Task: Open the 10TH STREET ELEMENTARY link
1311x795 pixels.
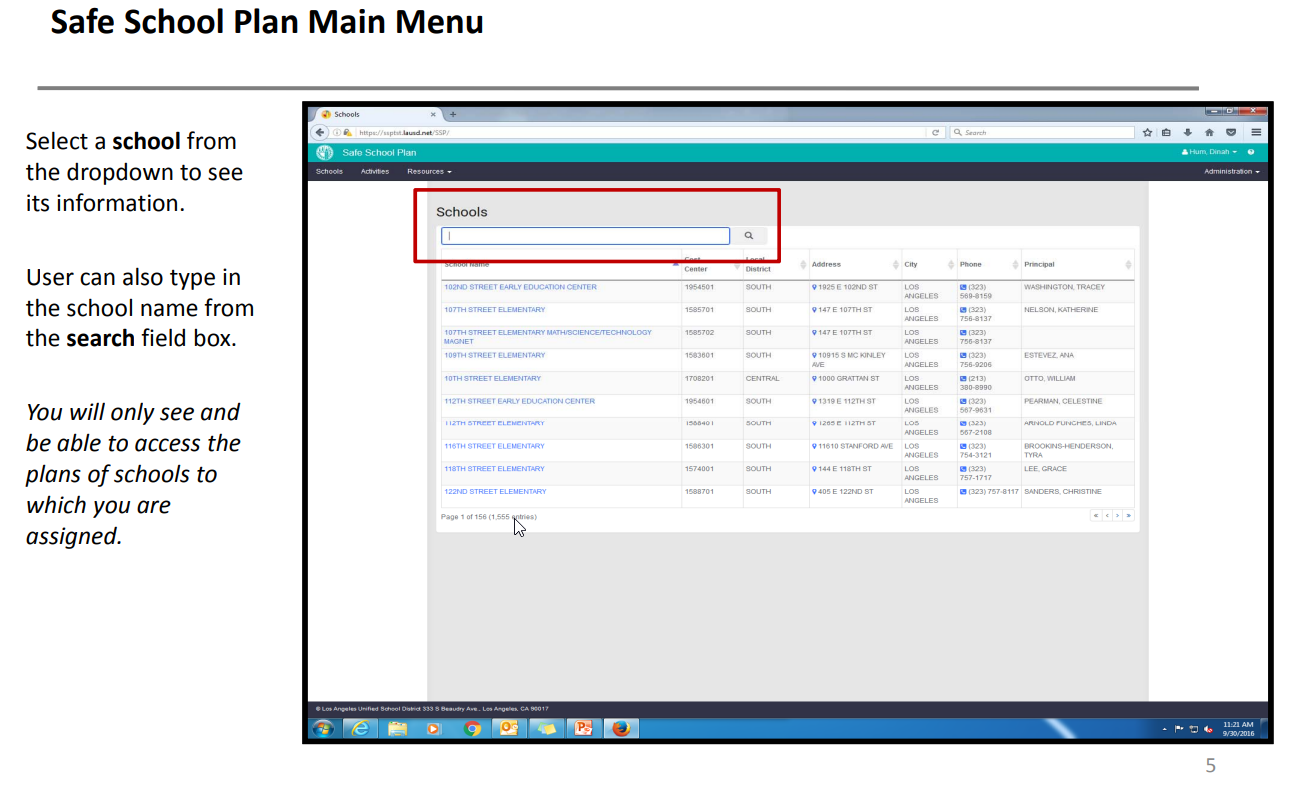Action: (x=492, y=379)
